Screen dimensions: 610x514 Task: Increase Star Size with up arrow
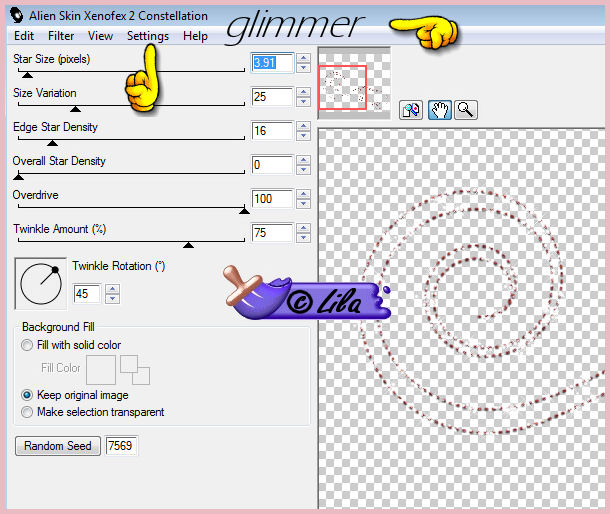[303, 58]
